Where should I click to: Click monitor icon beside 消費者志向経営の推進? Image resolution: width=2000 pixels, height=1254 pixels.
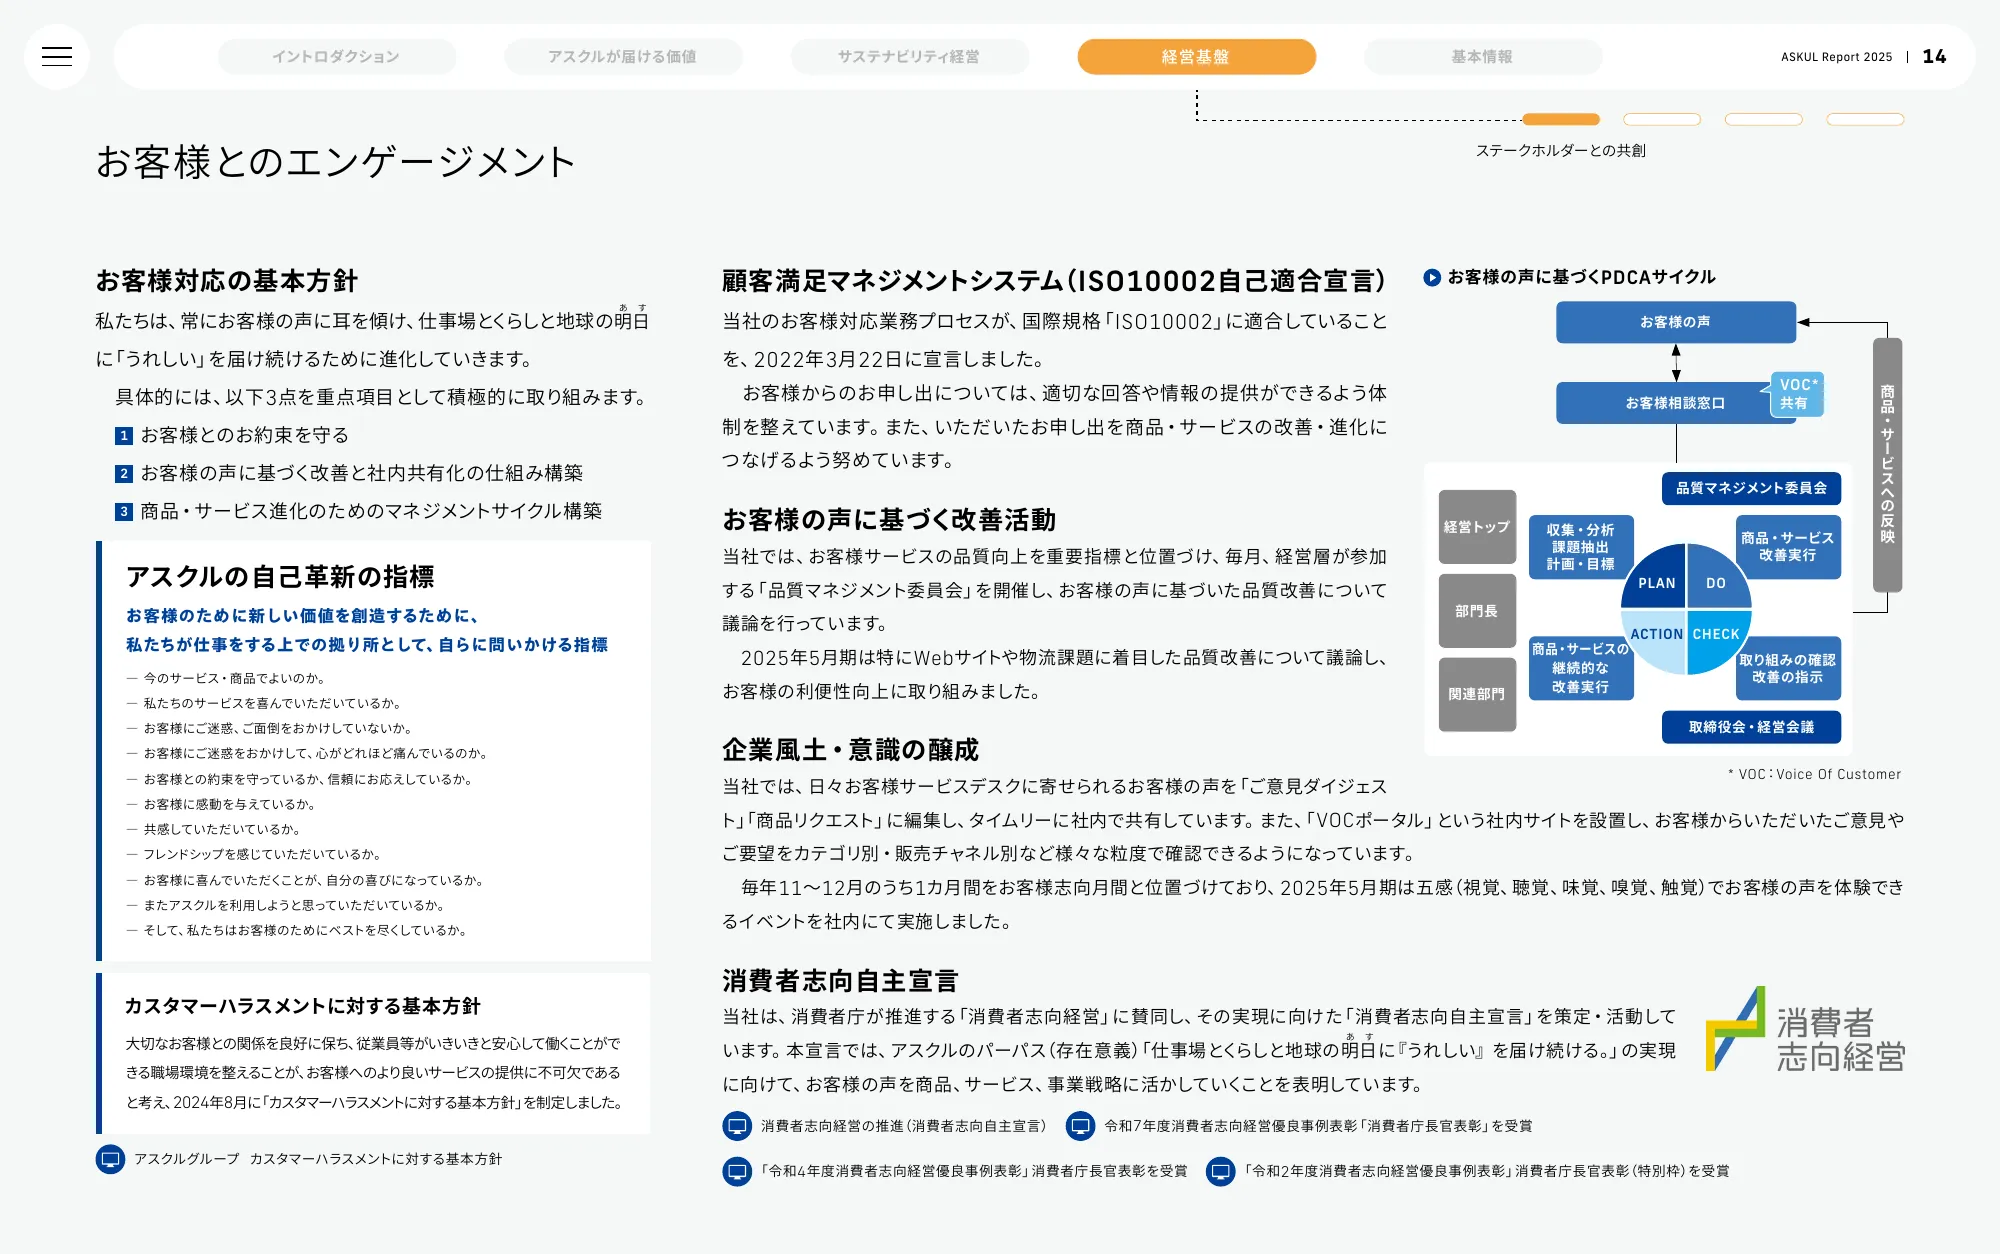(737, 1126)
